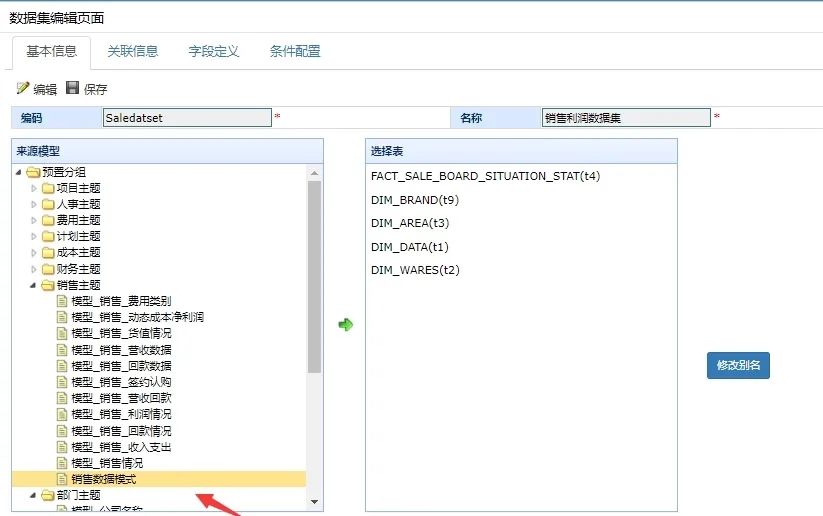
Task: Select DIM_WARES(t2) in table list
Action: 415,270
